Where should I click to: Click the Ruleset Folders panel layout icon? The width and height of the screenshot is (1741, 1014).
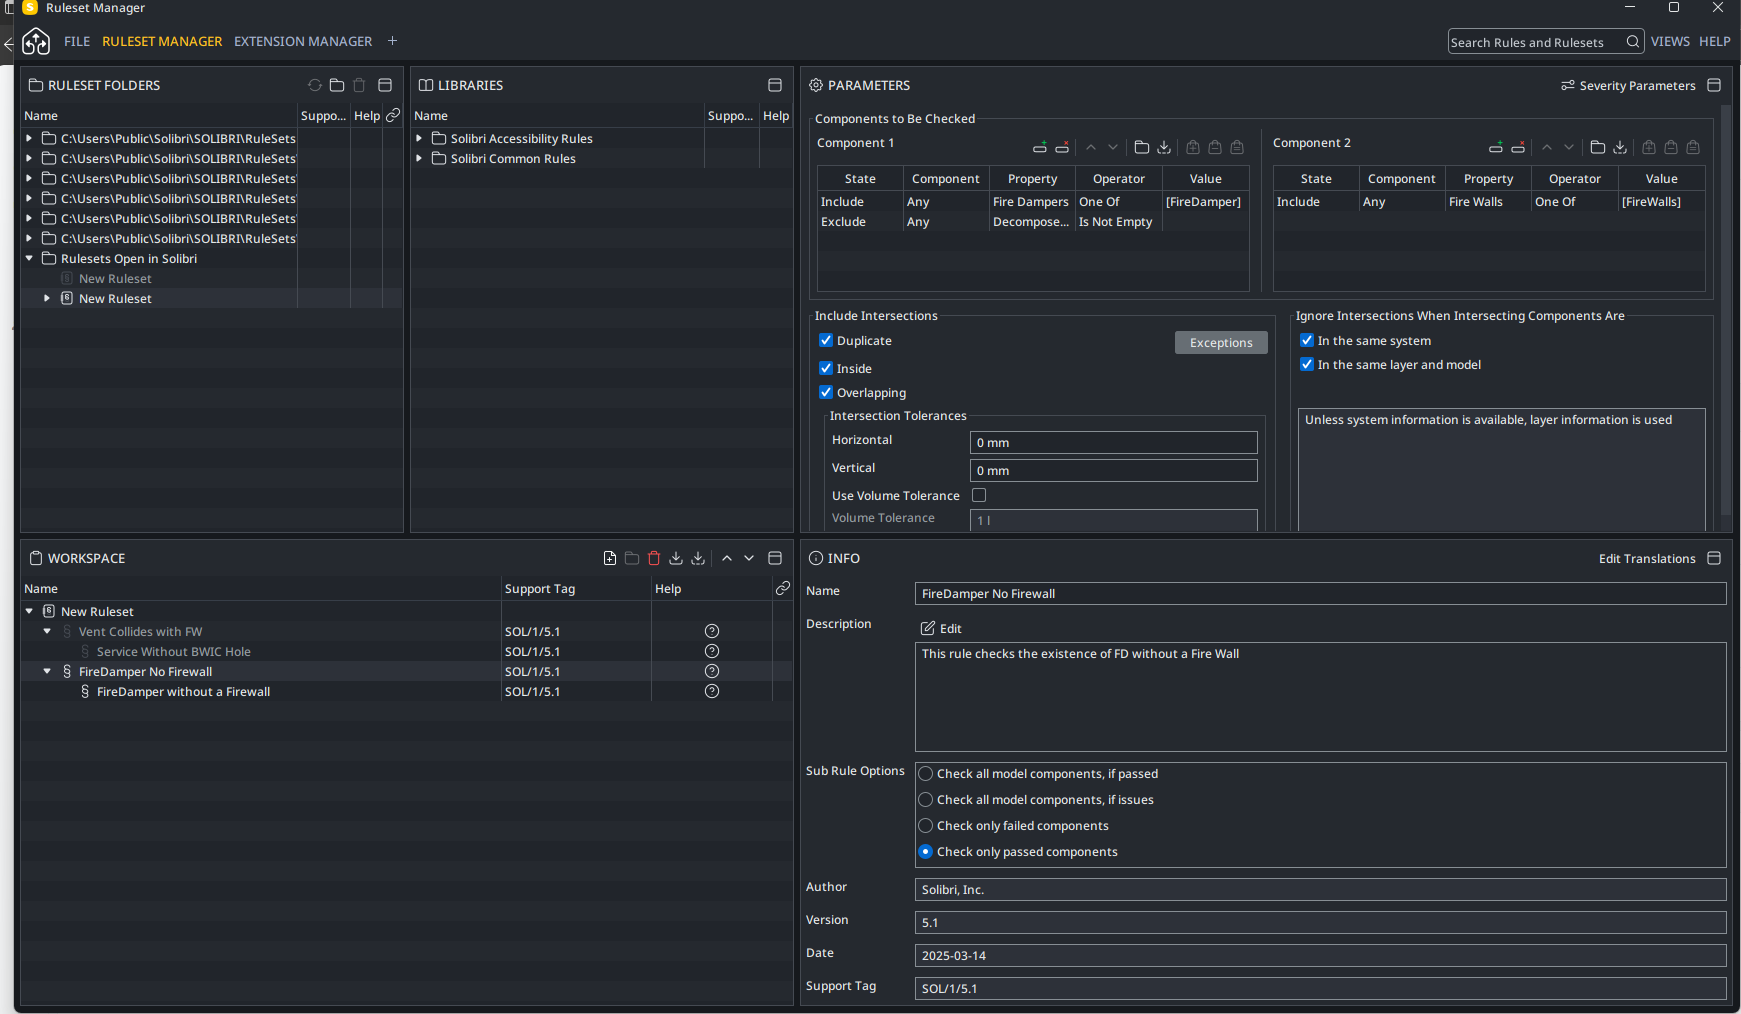pyautogui.click(x=385, y=85)
